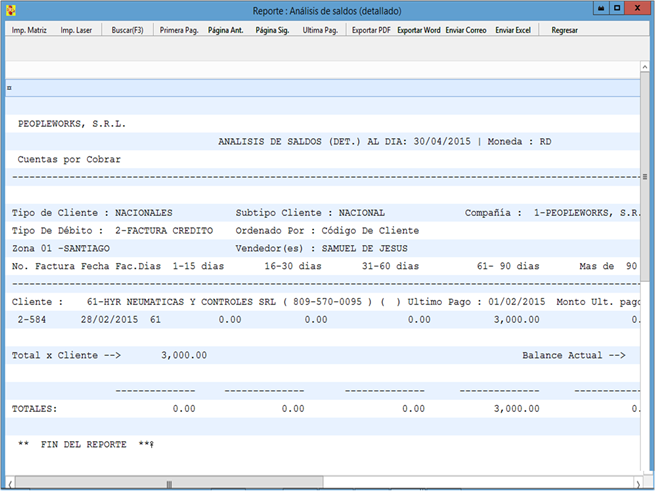Click the scrollbar's left arrow

(x=10, y=484)
